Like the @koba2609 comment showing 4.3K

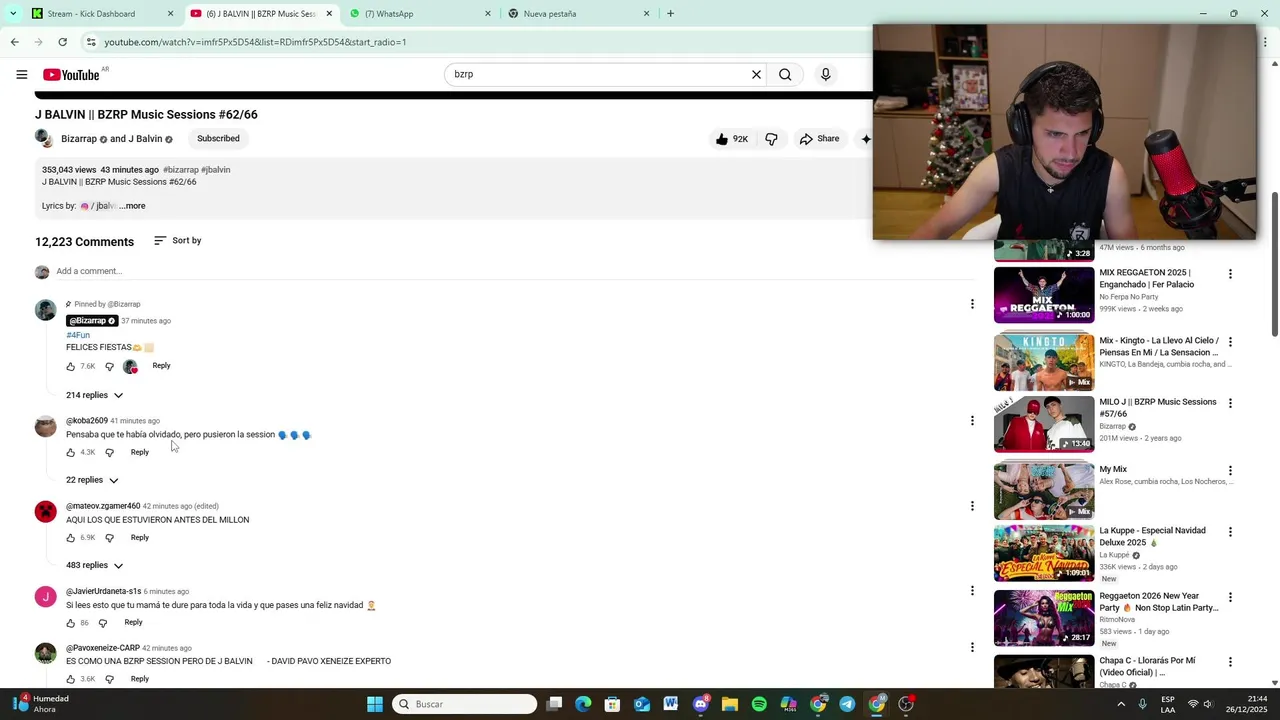tap(71, 453)
